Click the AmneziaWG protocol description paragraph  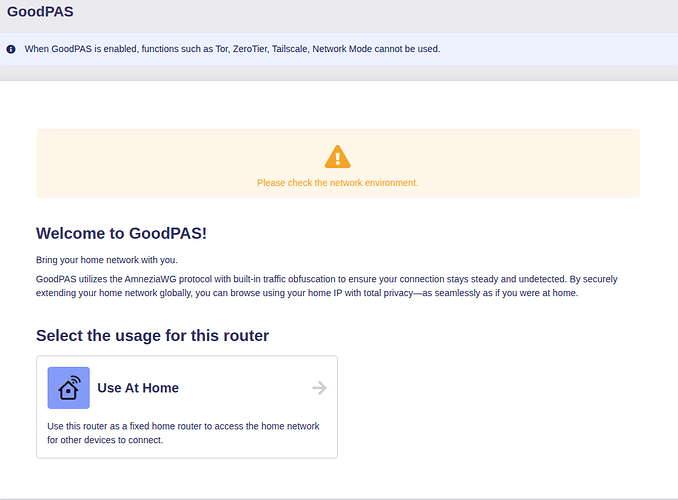(326, 286)
